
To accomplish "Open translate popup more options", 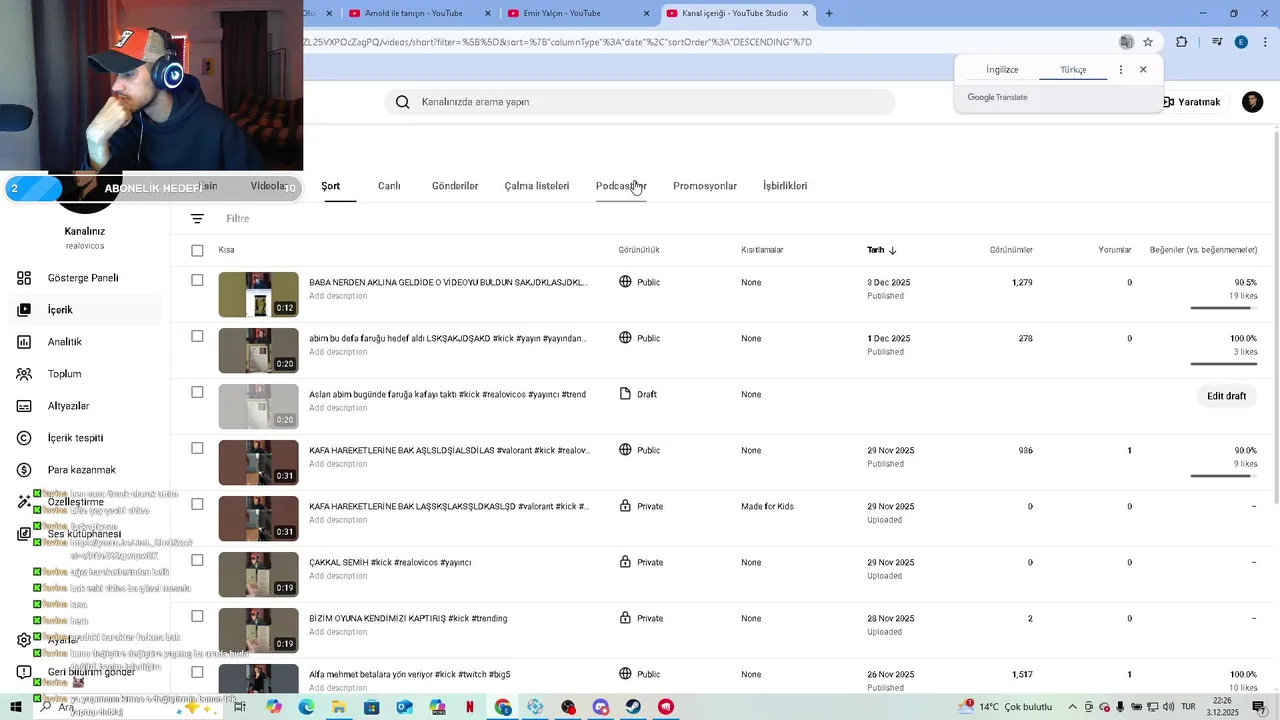I will pyautogui.click(x=1120, y=70).
